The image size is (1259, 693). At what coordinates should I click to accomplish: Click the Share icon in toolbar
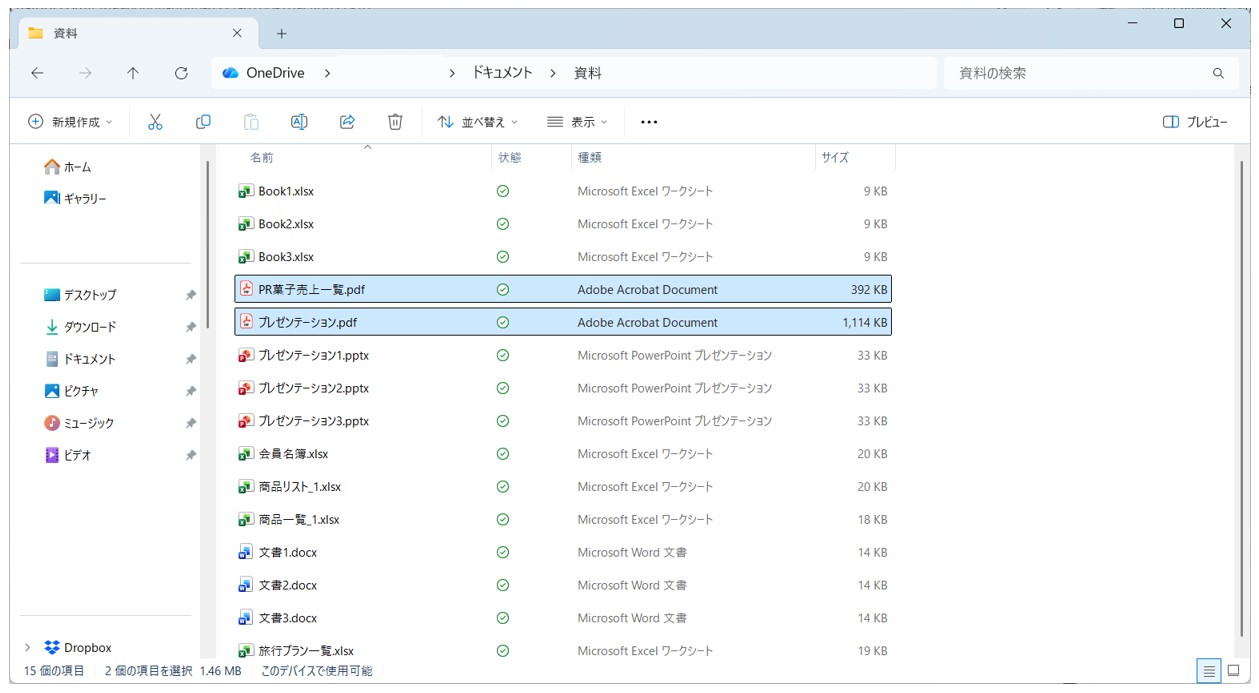pos(347,122)
